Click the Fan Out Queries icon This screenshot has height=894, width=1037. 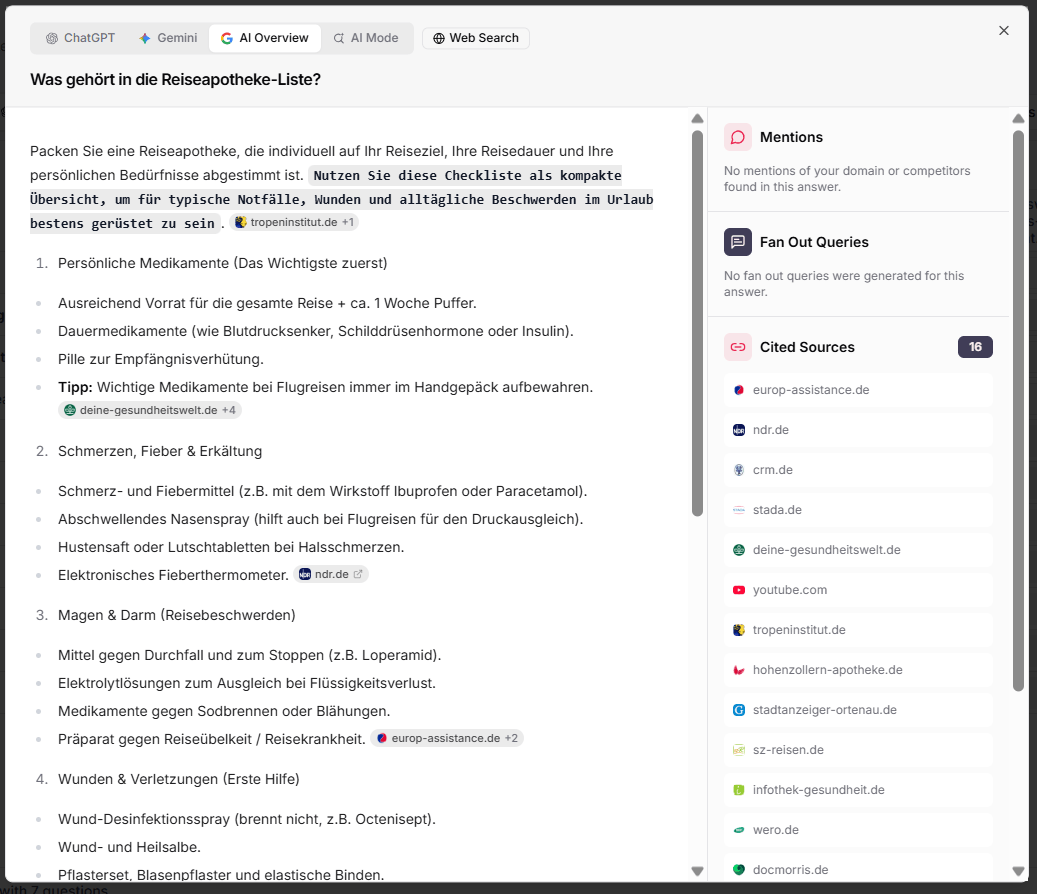coord(737,242)
